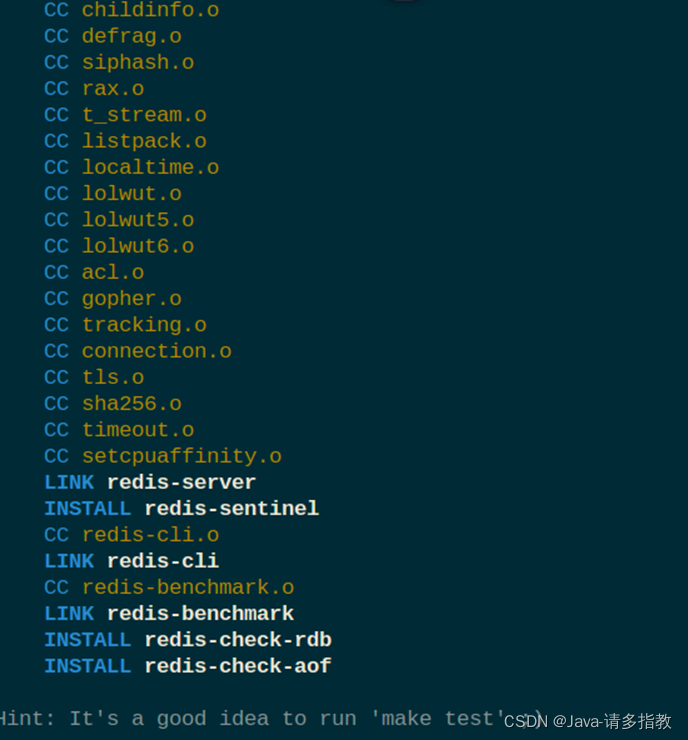Click the gopher.o line

131,299
